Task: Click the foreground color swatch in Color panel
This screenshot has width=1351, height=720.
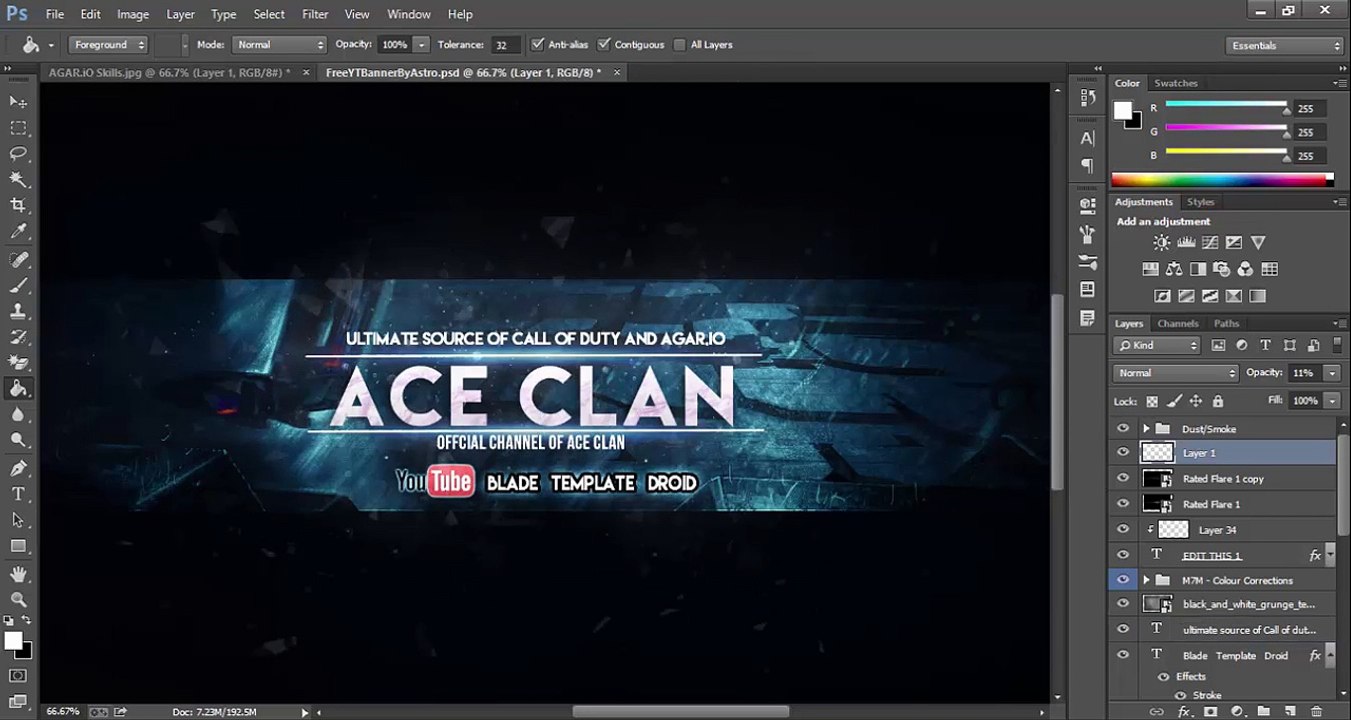Action: click(1123, 111)
